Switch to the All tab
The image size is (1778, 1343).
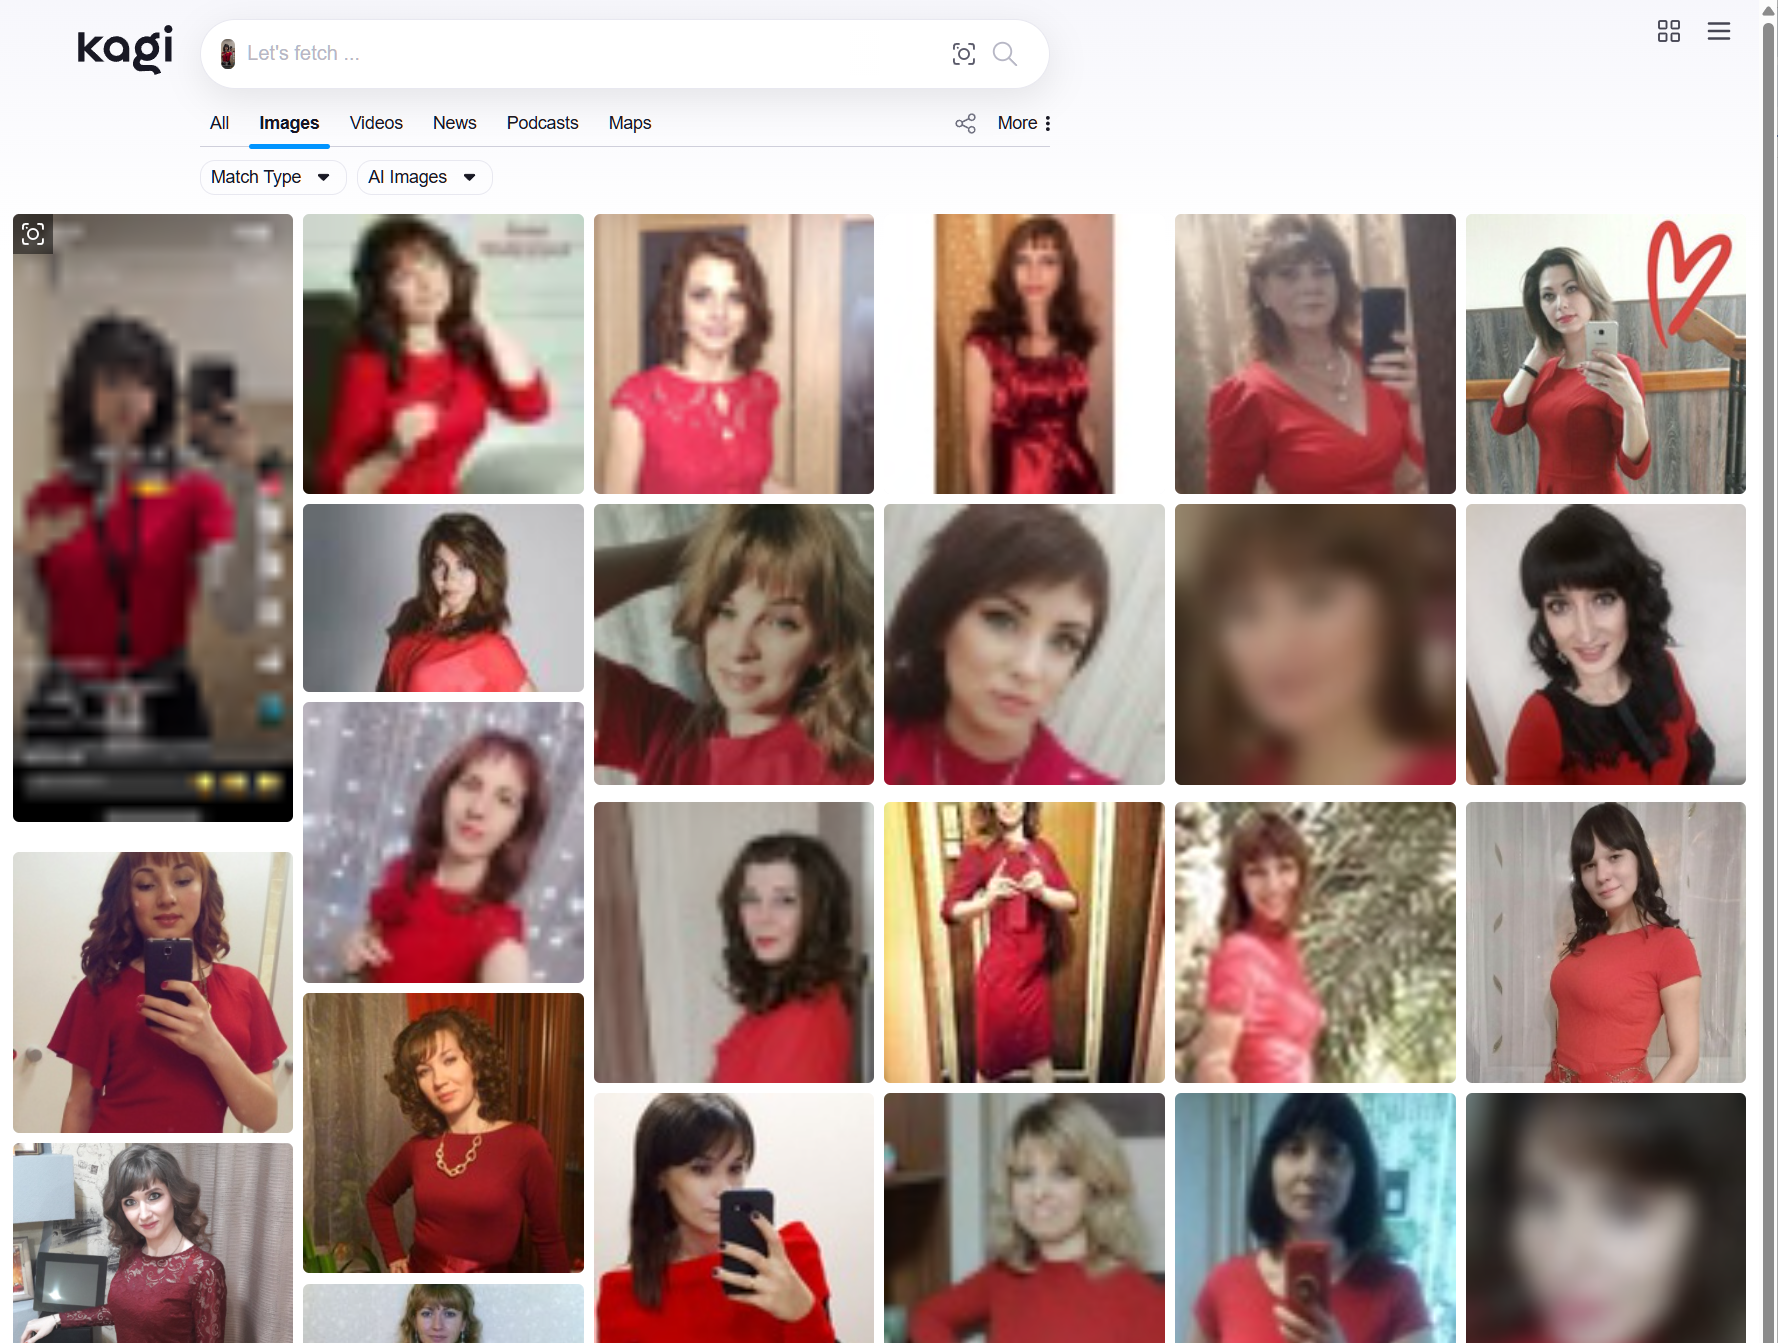click(x=219, y=123)
